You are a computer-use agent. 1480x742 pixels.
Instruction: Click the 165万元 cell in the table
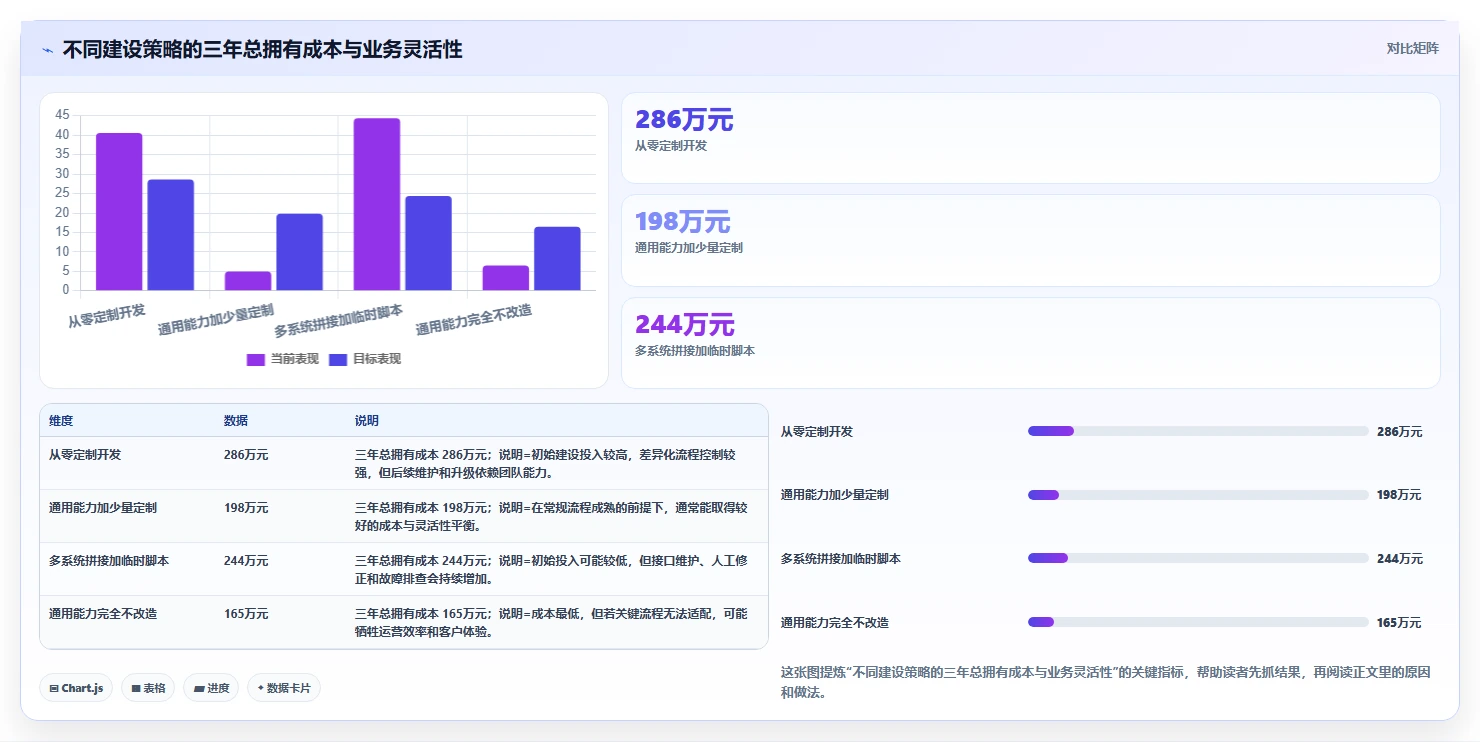[x=246, y=613]
